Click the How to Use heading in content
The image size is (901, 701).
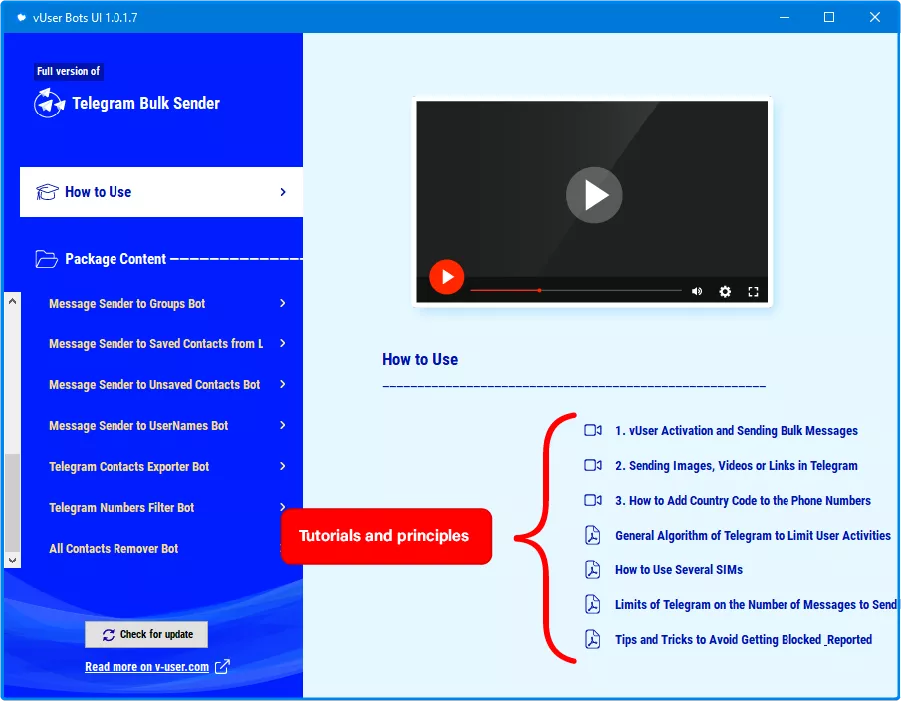420,360
